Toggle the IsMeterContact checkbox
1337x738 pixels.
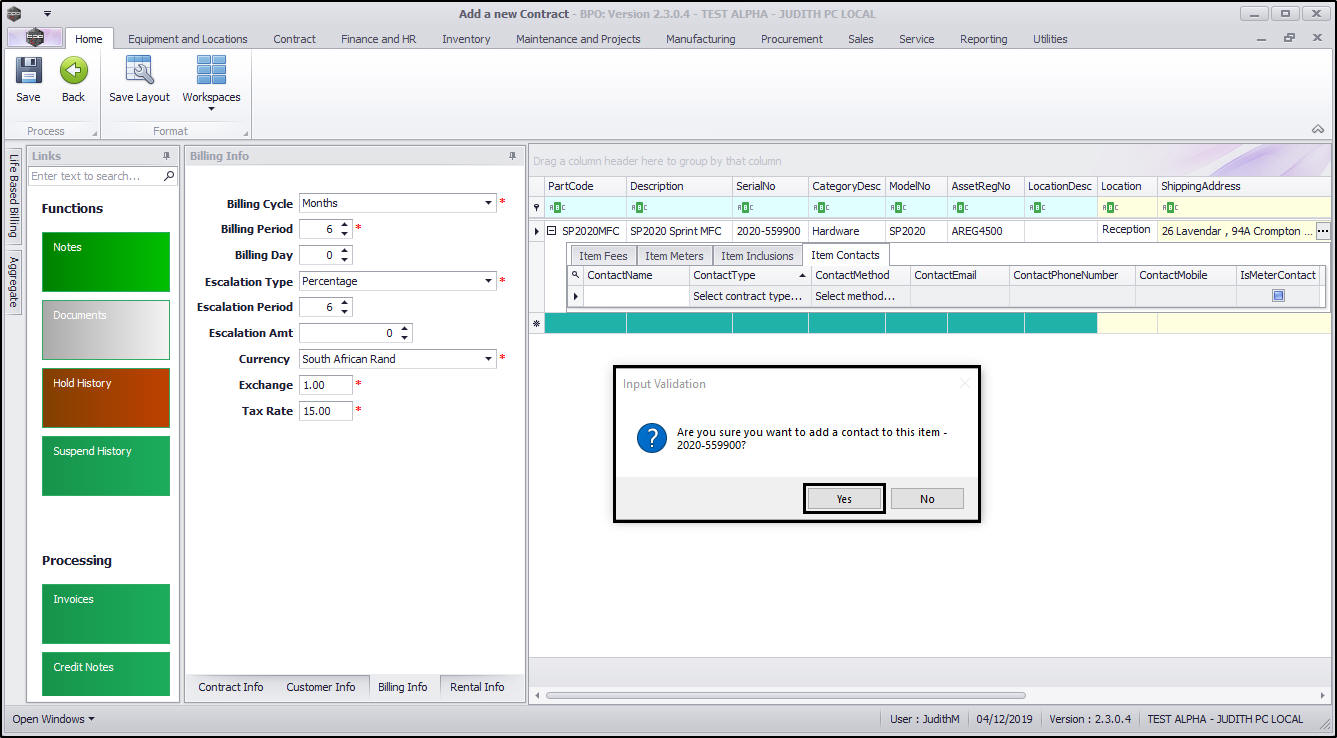coord(1278,296)
